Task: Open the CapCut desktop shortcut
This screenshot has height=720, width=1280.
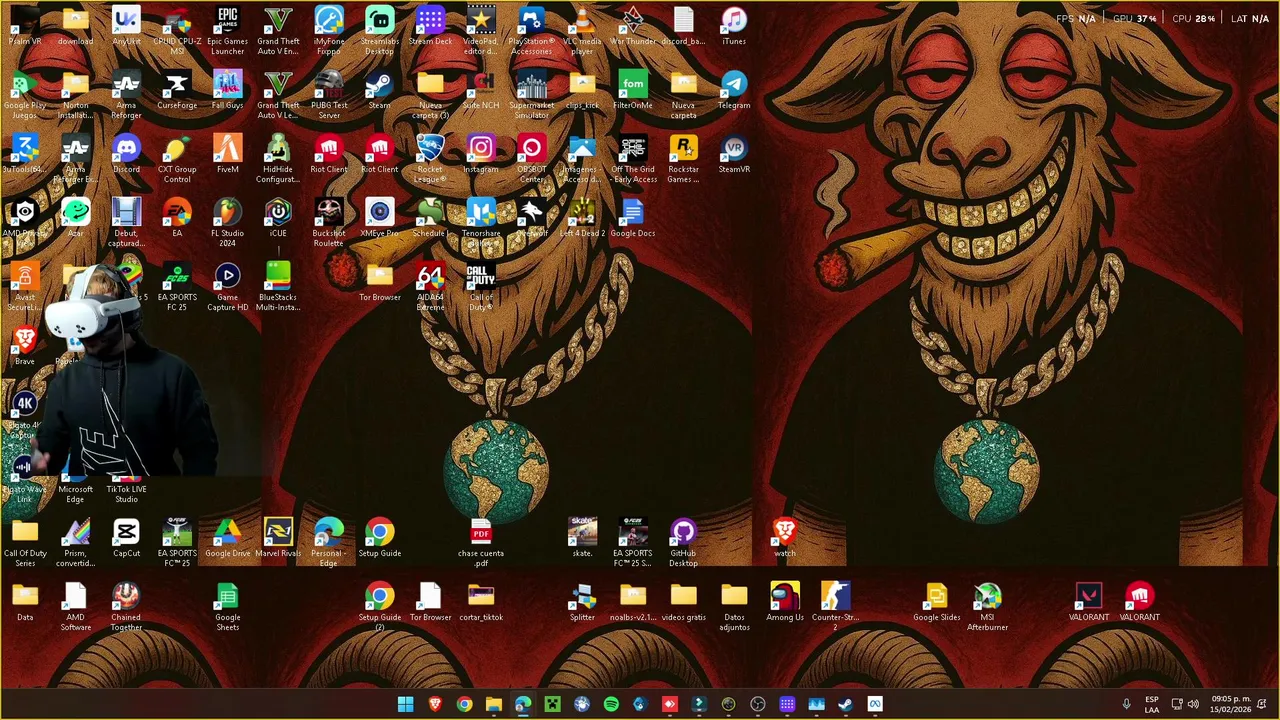Action: (x=126, y=539)
